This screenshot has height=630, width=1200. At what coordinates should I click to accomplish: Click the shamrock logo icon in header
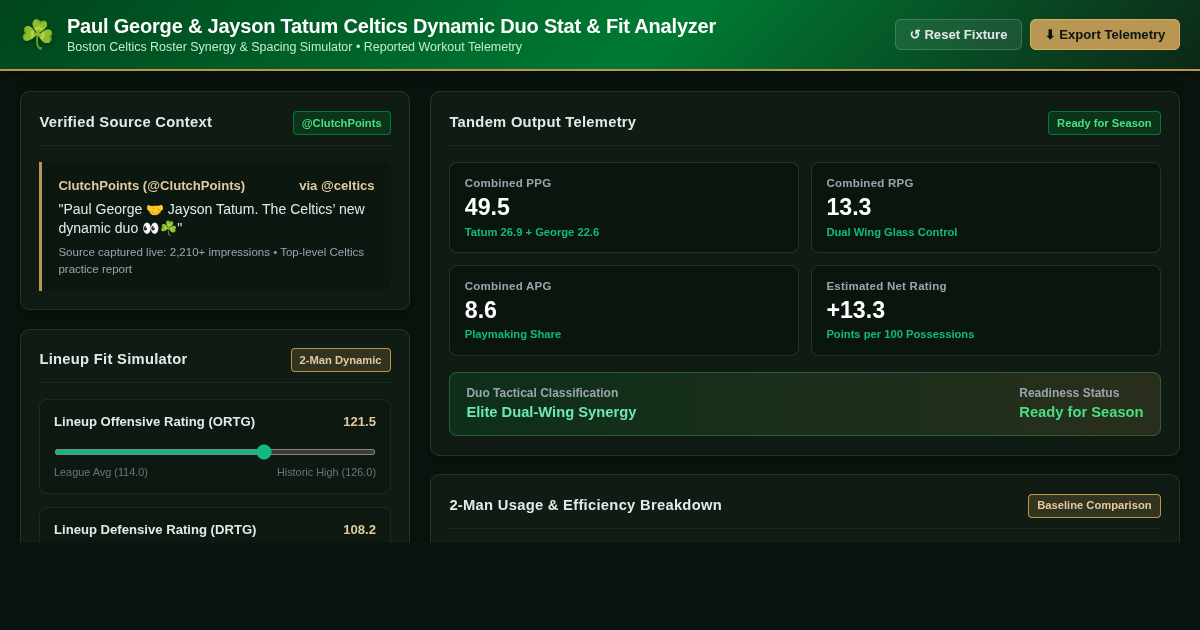click(37, 34)
